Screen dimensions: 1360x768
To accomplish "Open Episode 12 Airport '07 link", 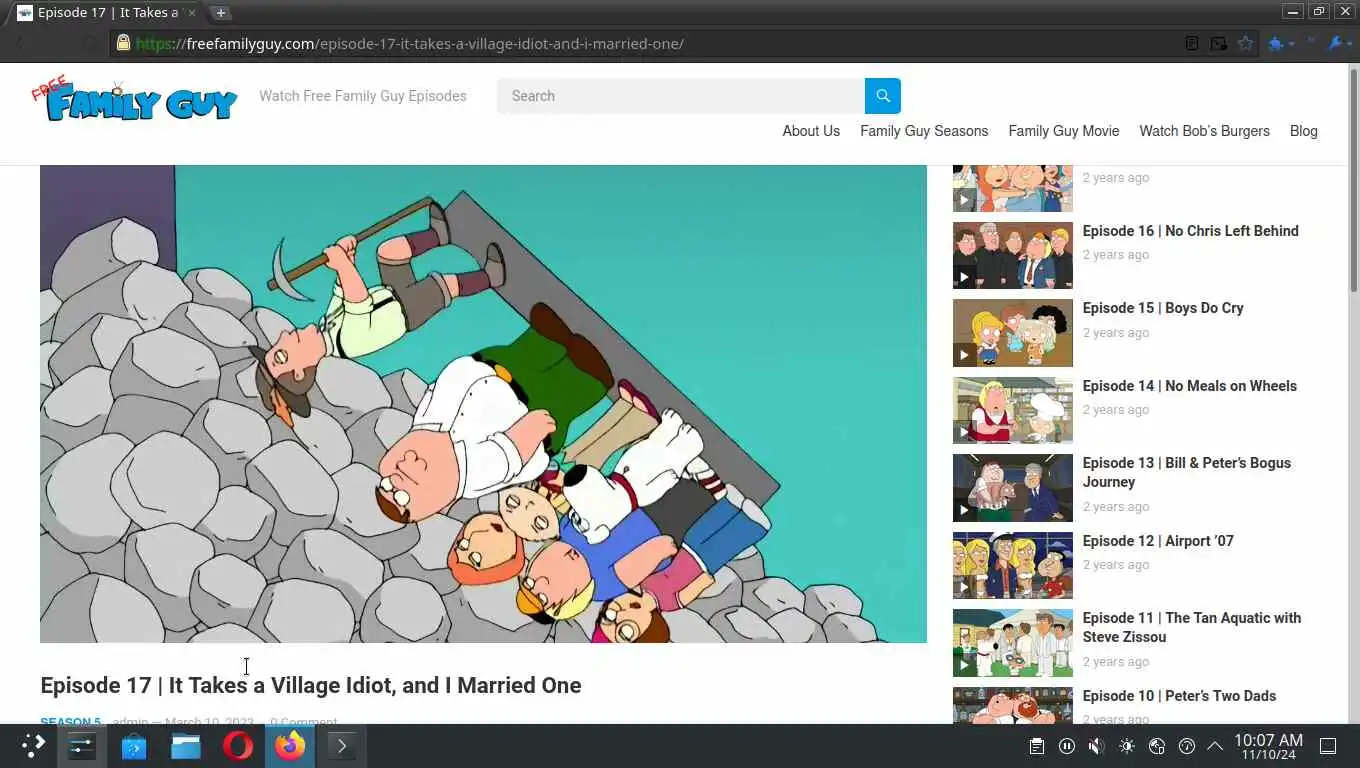I will (1158, 541).
